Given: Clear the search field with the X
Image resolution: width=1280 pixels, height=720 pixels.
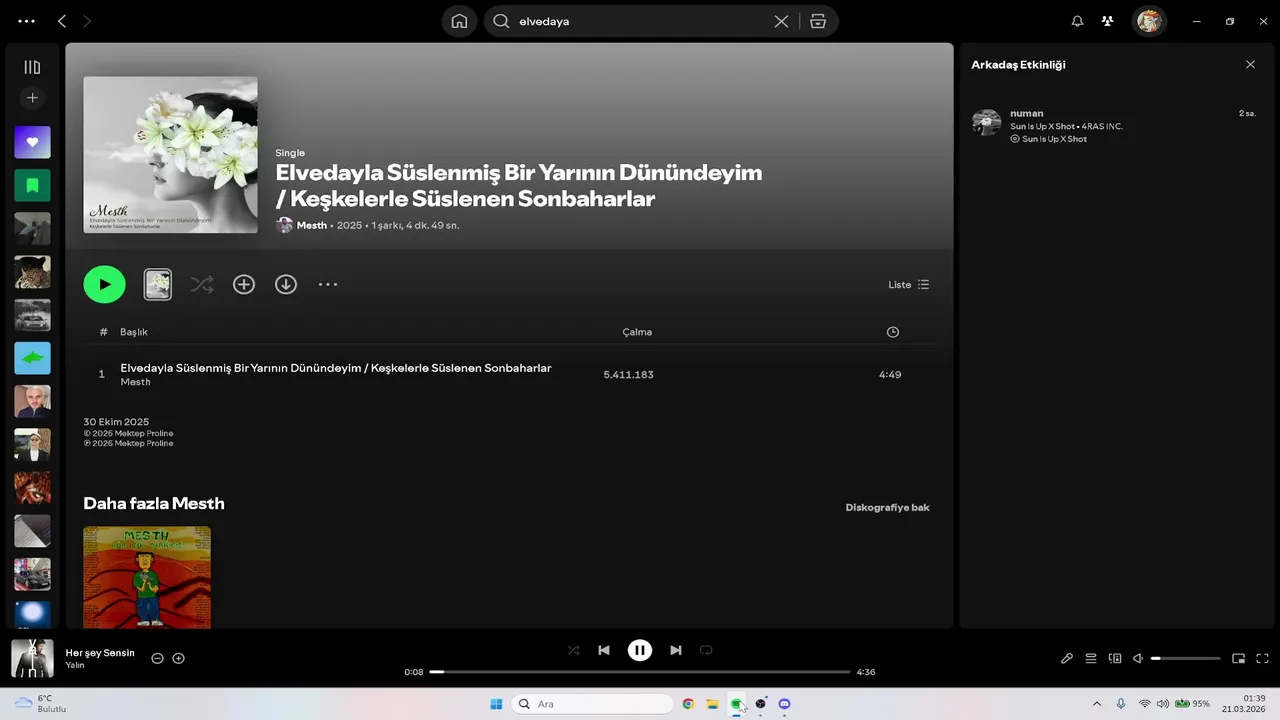Looking at the screenshot, I should point(781,21).
